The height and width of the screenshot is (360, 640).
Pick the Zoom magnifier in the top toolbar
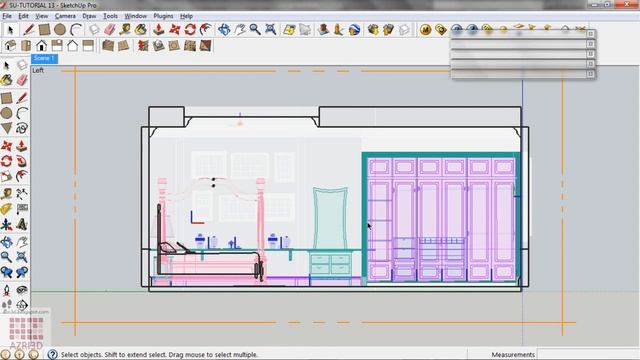255,30
